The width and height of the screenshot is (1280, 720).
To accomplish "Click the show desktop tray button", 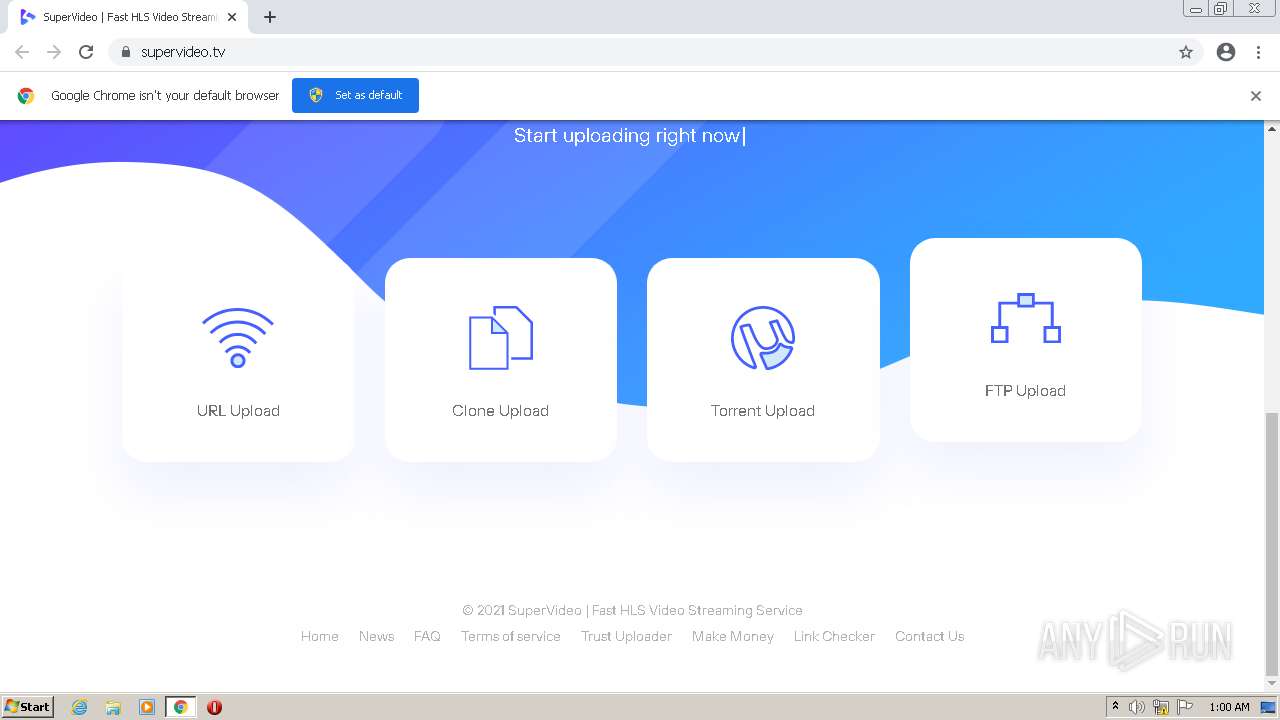I will click(1269, 707).
